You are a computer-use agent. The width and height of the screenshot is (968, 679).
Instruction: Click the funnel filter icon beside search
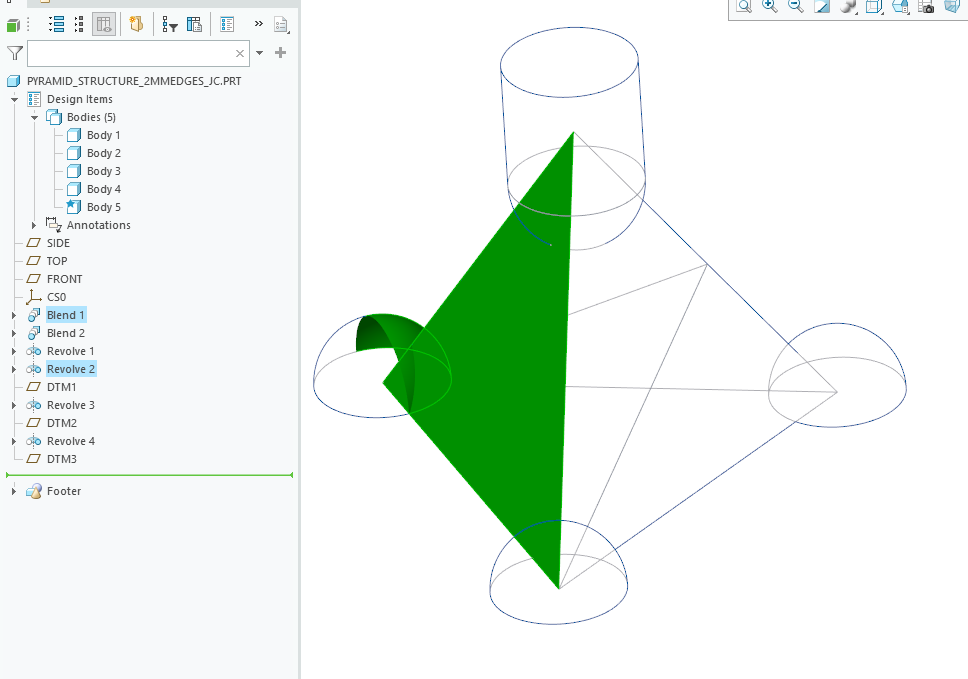(15, 53)
